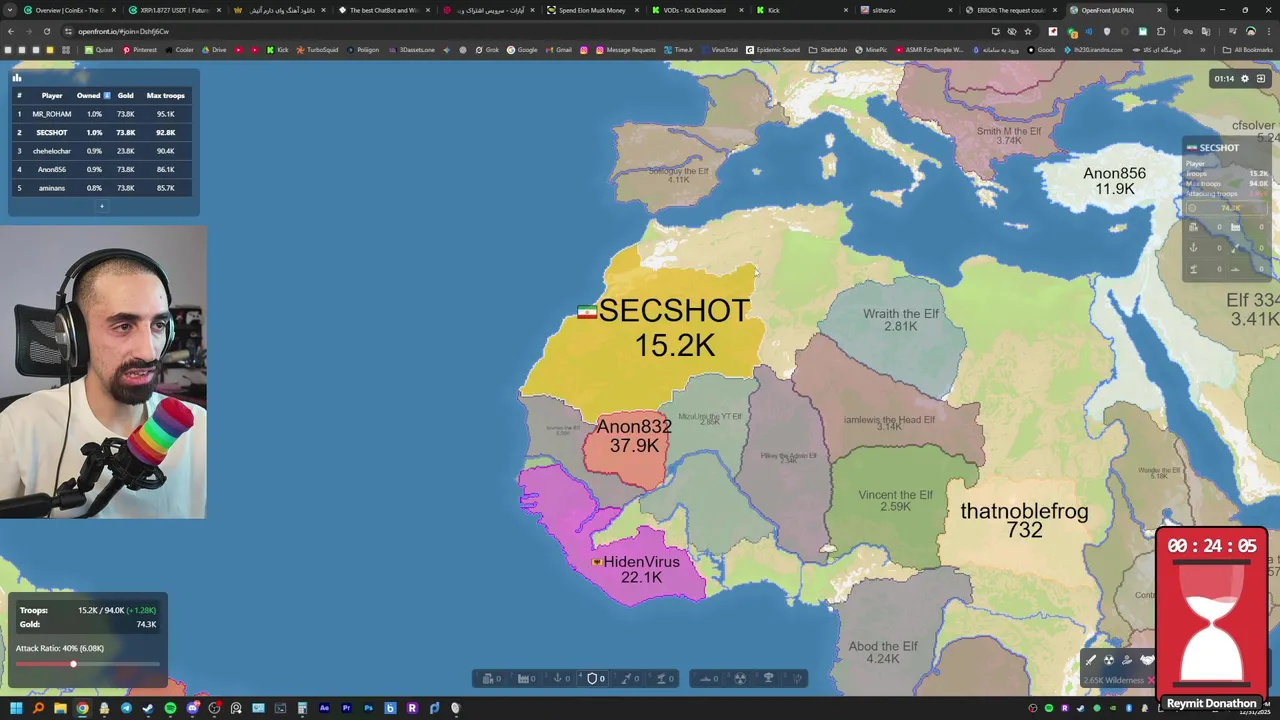Toggle the leaderboard chart icon
Screen dimensions: 1280x720
[x=16, y=77]
